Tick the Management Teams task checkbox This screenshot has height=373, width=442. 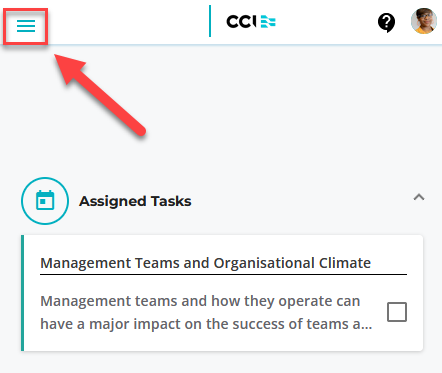[397, 312]
